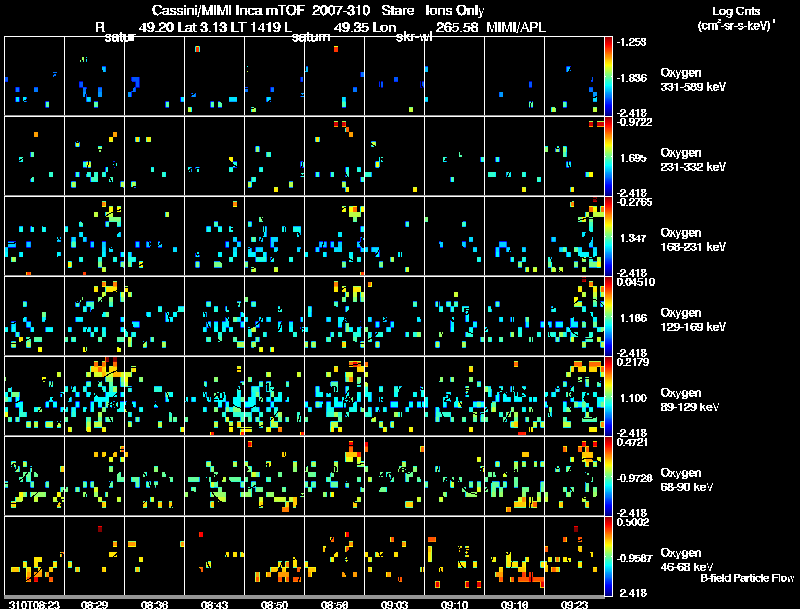The height and width of the screenshot is (609, 800).
Task: Click the Oxygen 331-589 keV row label
Action: click(693, 80)
